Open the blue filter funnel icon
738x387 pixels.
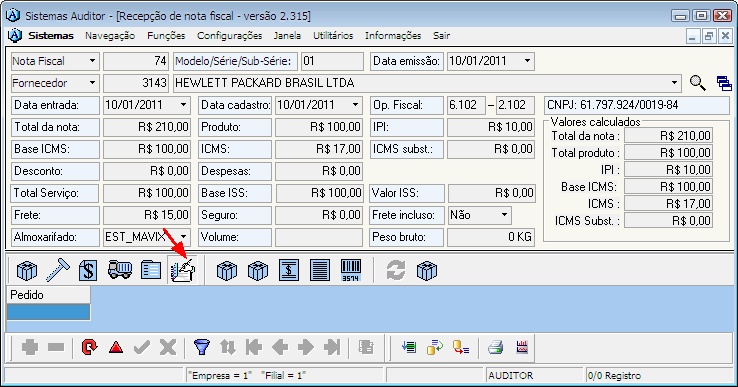click(202, 347)
